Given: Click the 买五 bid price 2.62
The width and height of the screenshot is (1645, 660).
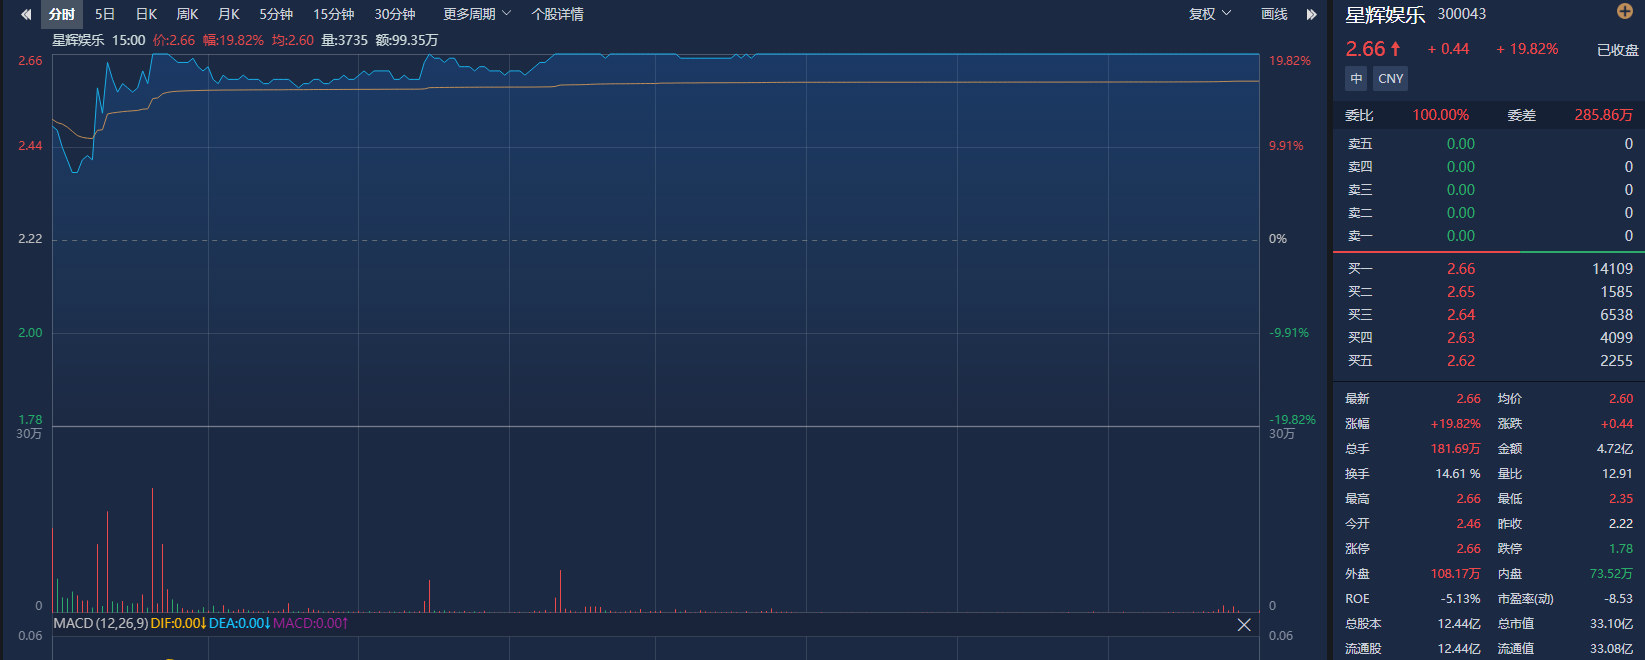Looking at the screenshot, I should 1461,361.
